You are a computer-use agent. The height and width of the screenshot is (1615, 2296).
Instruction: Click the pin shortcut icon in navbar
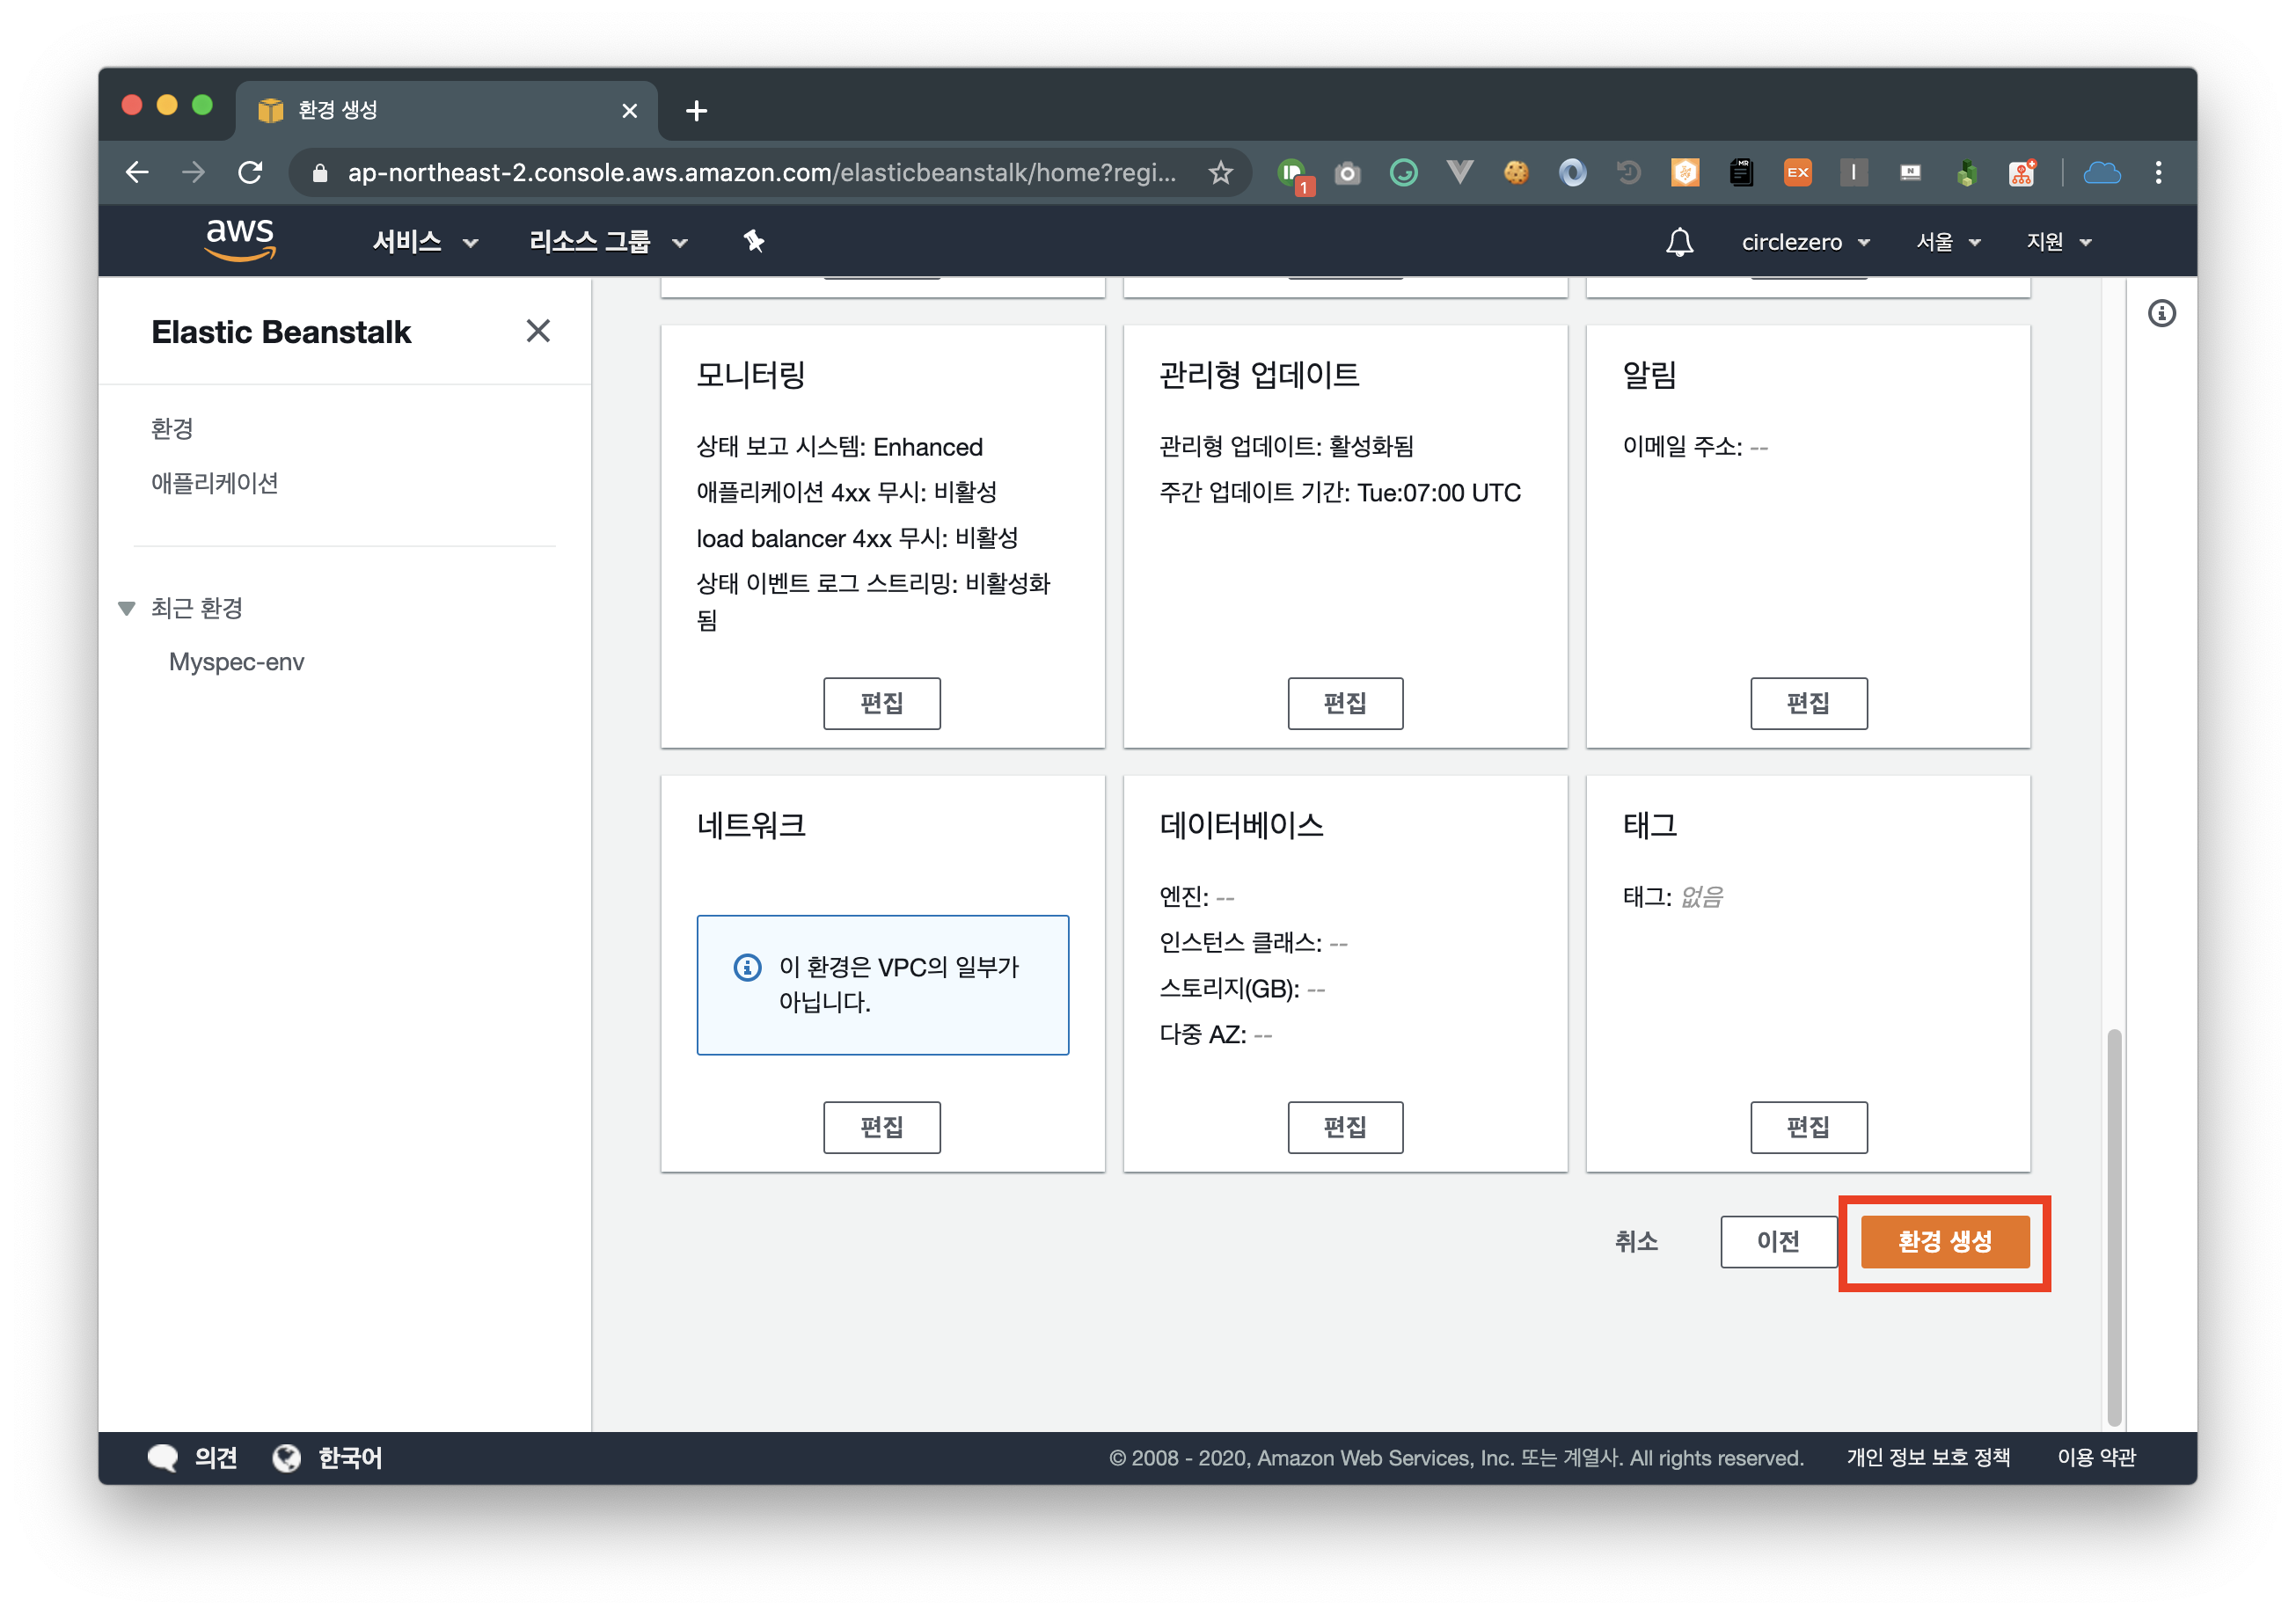coord(754,241)
